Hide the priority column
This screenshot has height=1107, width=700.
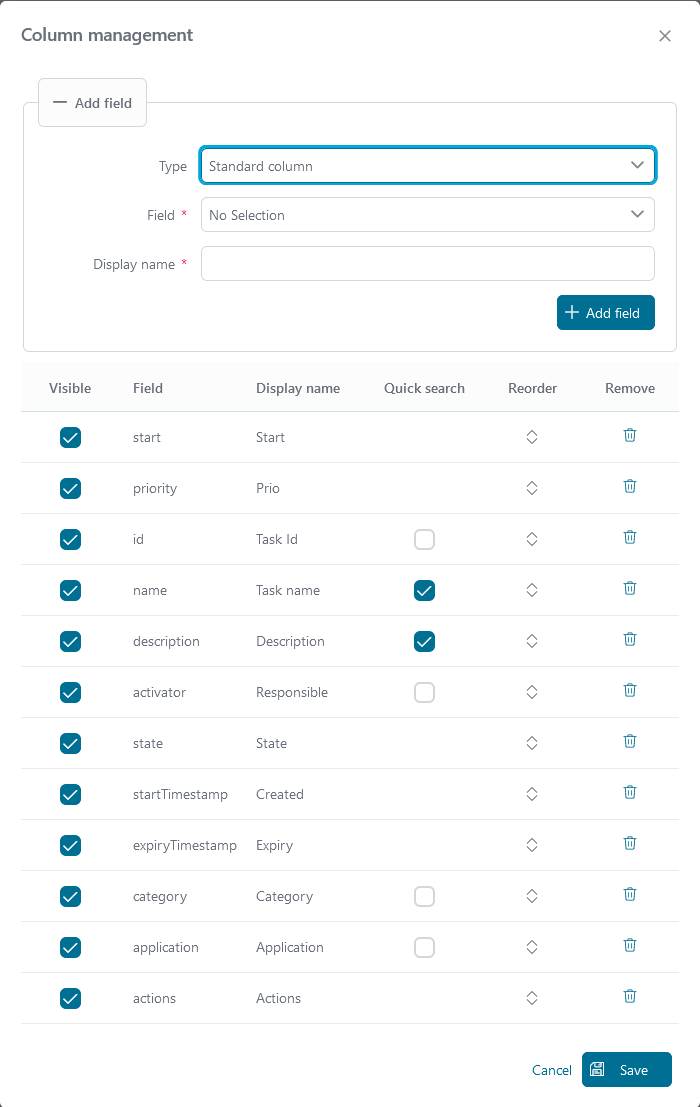click(71, 488)
